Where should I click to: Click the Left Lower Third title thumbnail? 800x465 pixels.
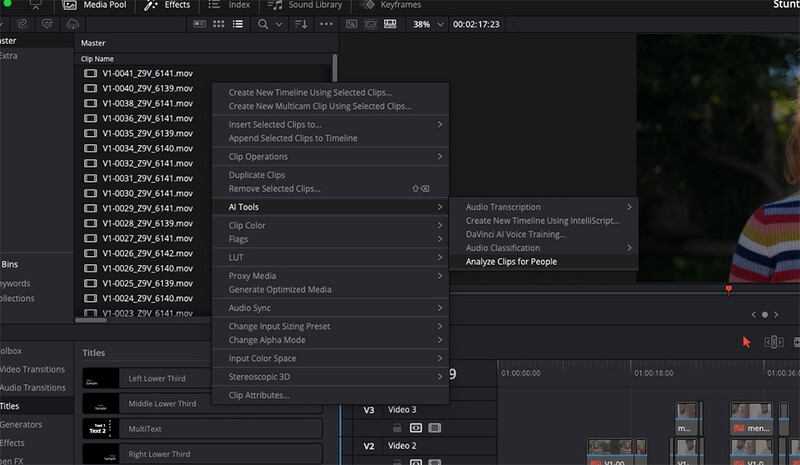coord(101,379)
